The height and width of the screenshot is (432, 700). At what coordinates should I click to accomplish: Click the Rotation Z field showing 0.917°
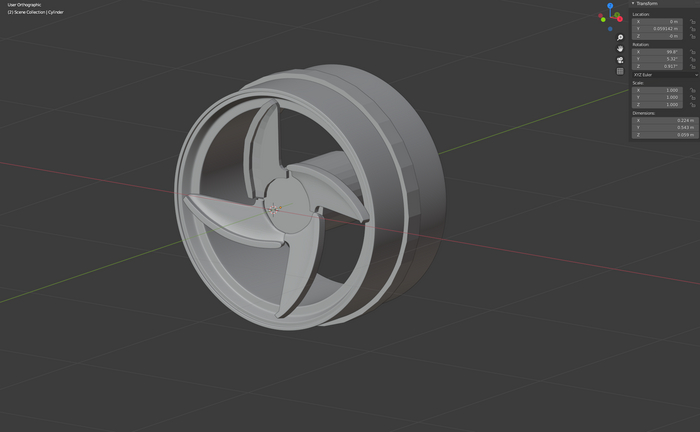tap(657, 66)
